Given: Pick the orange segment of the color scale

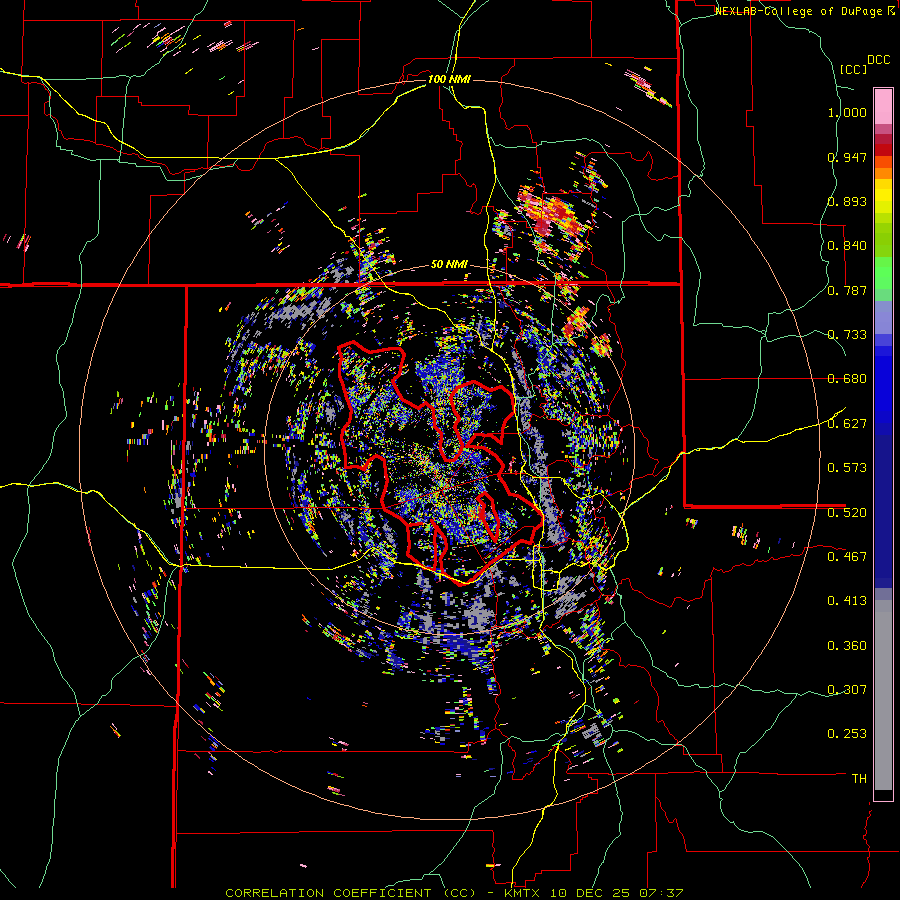Looking at the screenshot, I should [883, 173].
